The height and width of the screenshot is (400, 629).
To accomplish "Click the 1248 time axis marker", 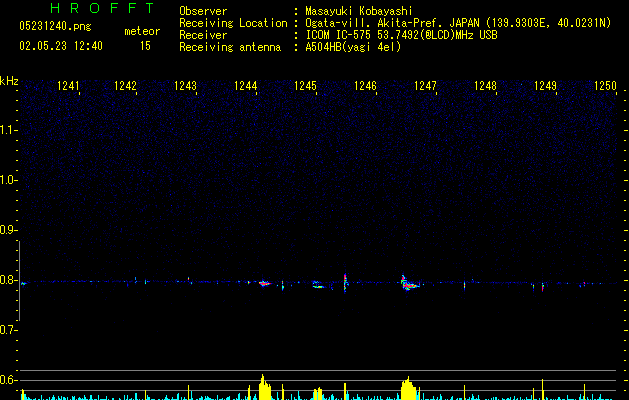I will coord(485,86).
